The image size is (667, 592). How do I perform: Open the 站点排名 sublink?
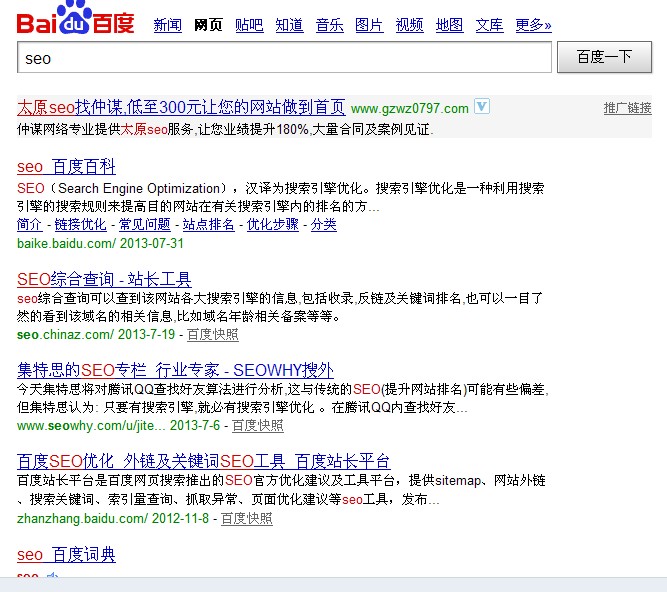pyautogui.click(x=208, y=224)
